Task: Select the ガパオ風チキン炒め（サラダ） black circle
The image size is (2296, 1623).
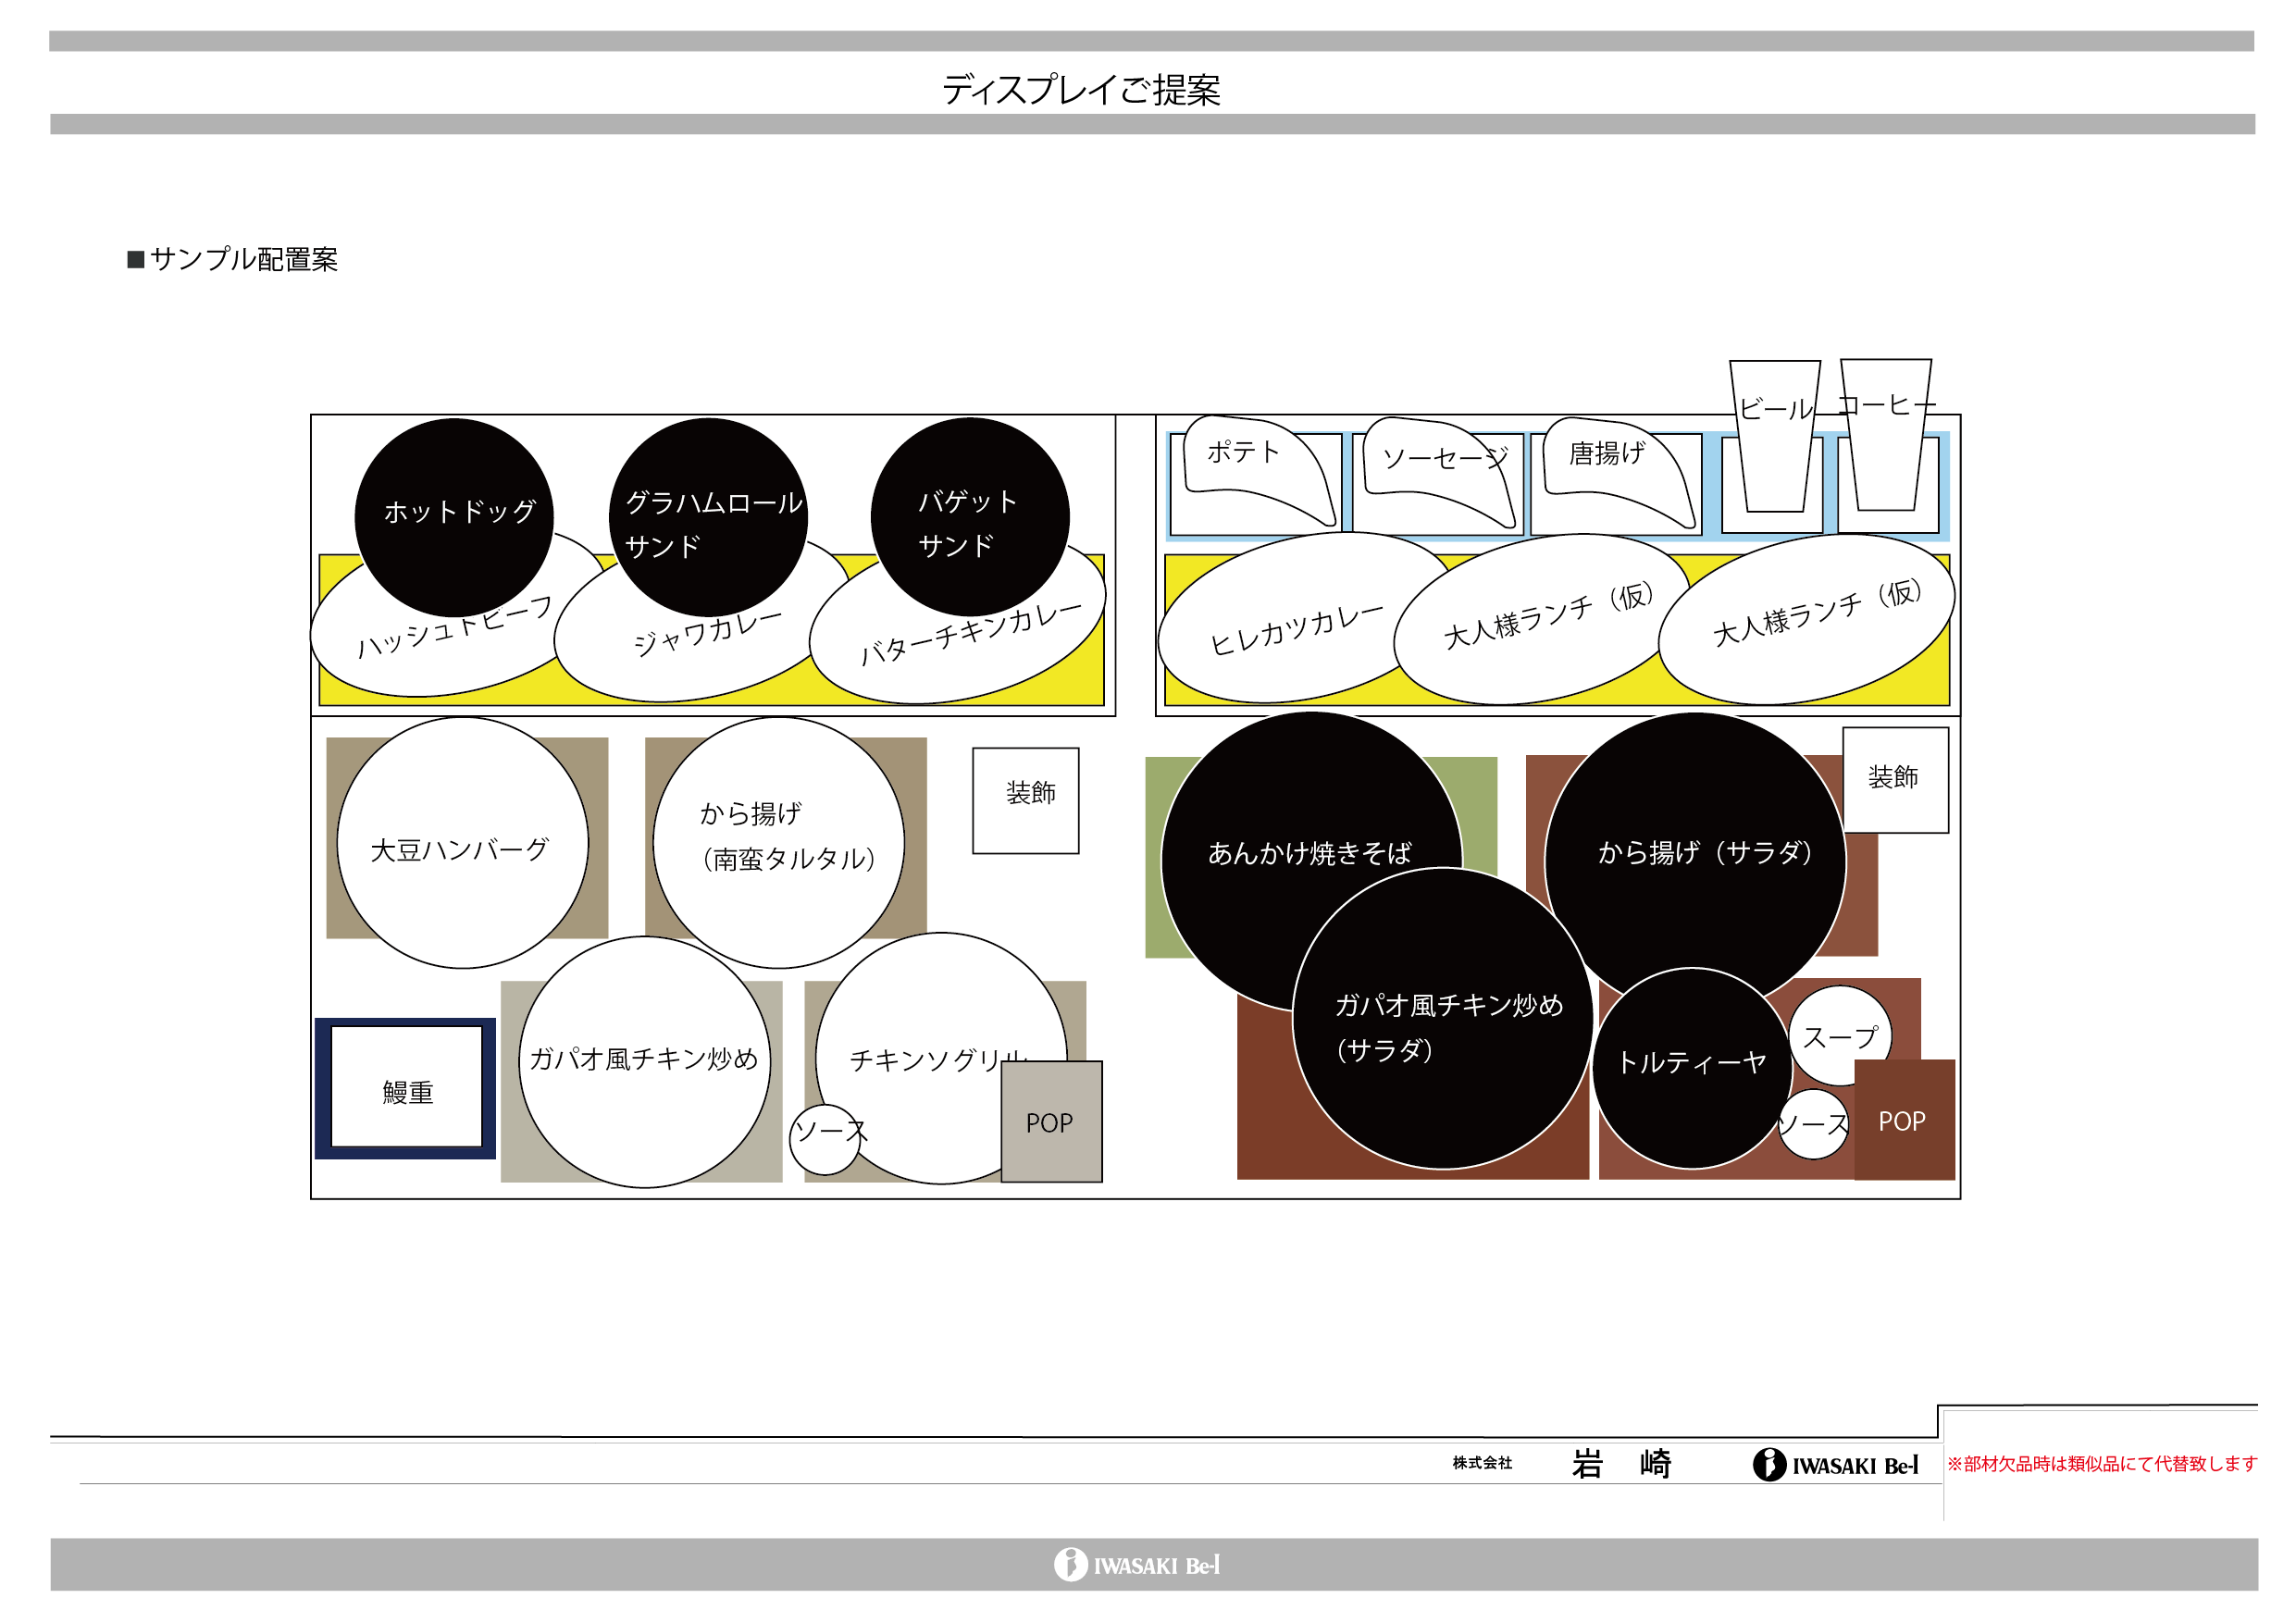Action: coord(1443,1018)
